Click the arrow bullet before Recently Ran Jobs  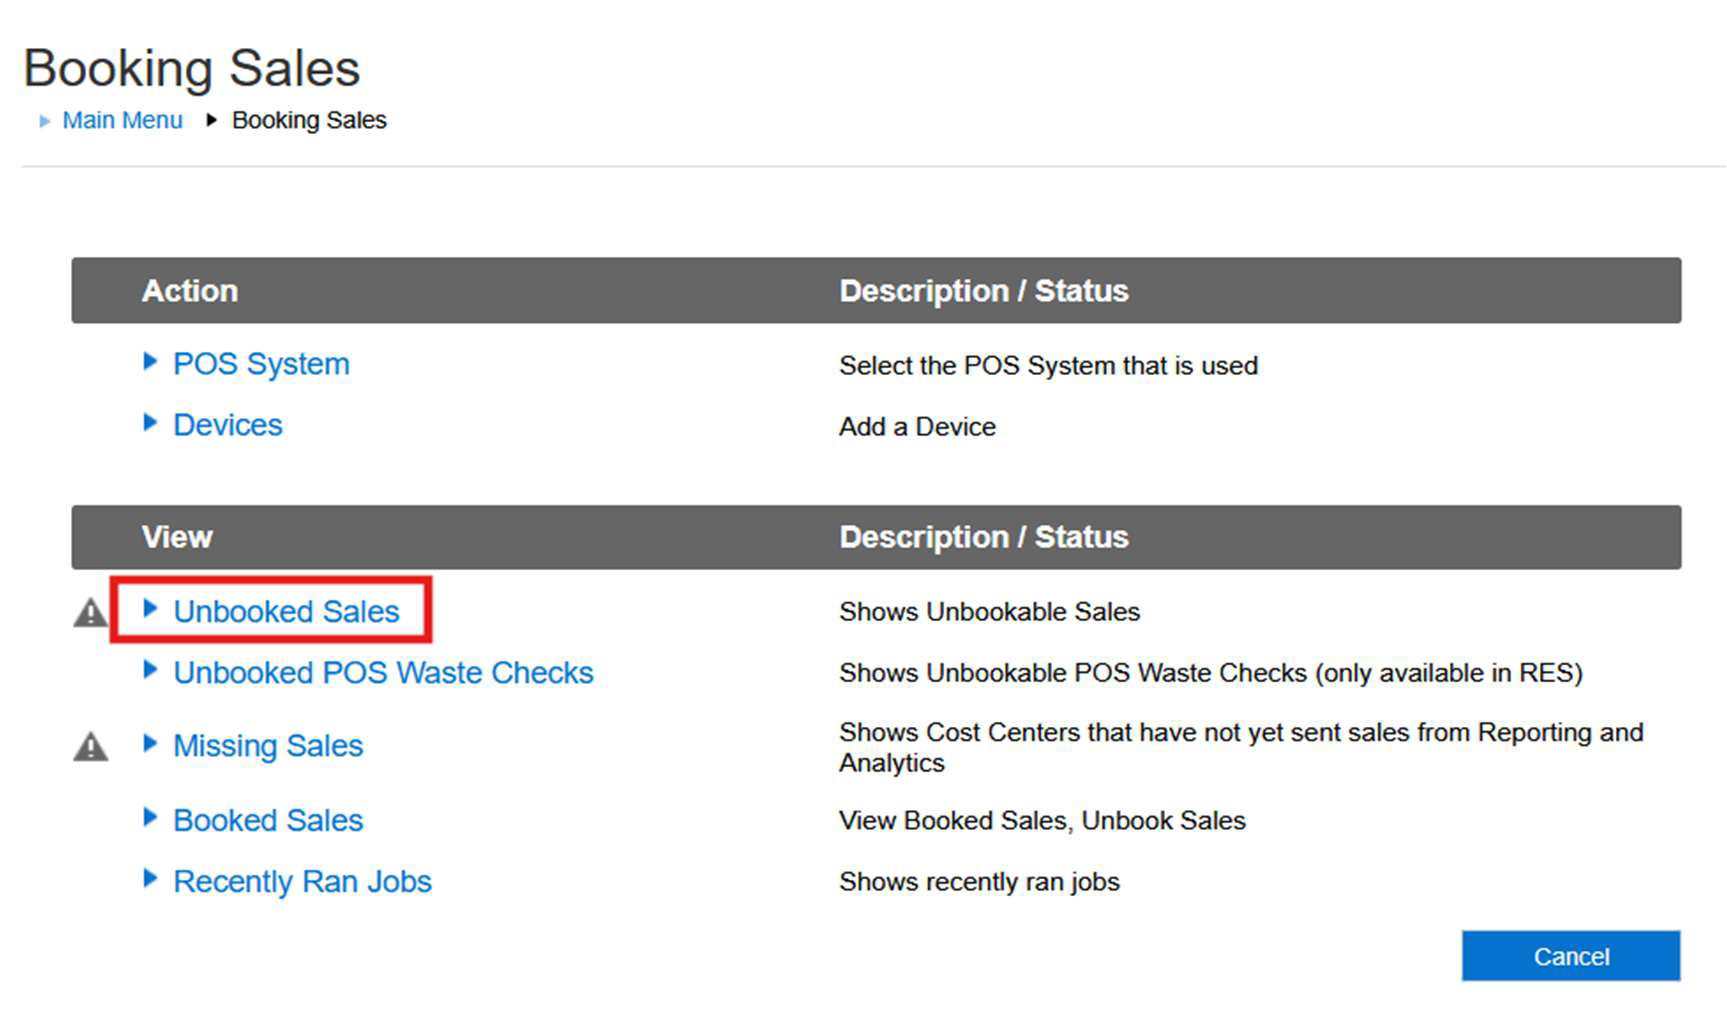[150, 879]
